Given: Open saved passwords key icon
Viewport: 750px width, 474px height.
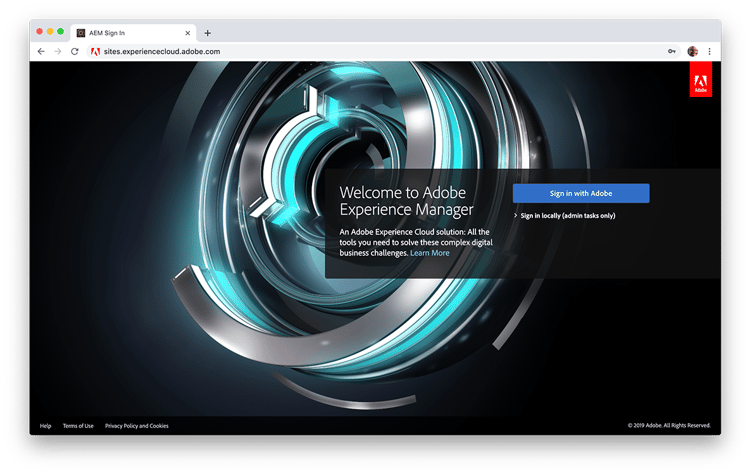Looking at the screenshot, I should [672, 51].
